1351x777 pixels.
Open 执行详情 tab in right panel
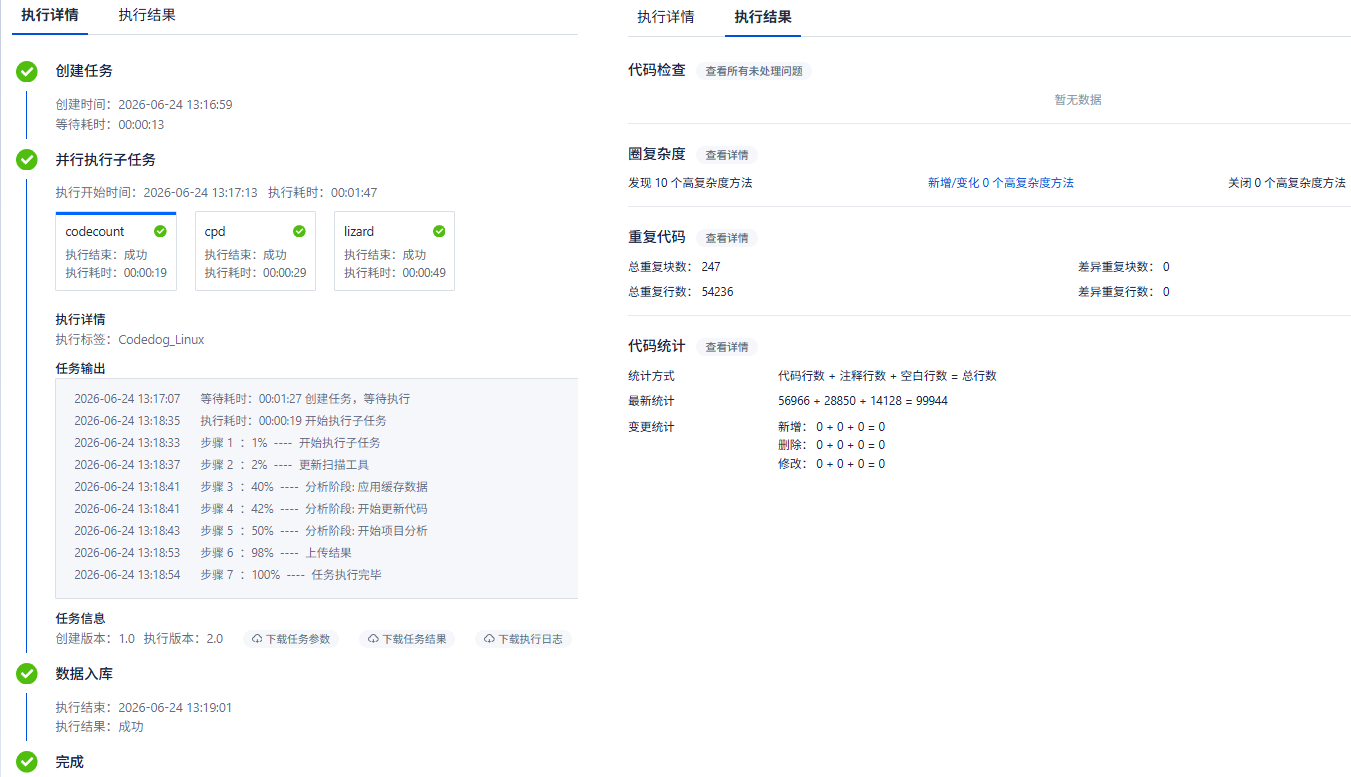(666, 17)
